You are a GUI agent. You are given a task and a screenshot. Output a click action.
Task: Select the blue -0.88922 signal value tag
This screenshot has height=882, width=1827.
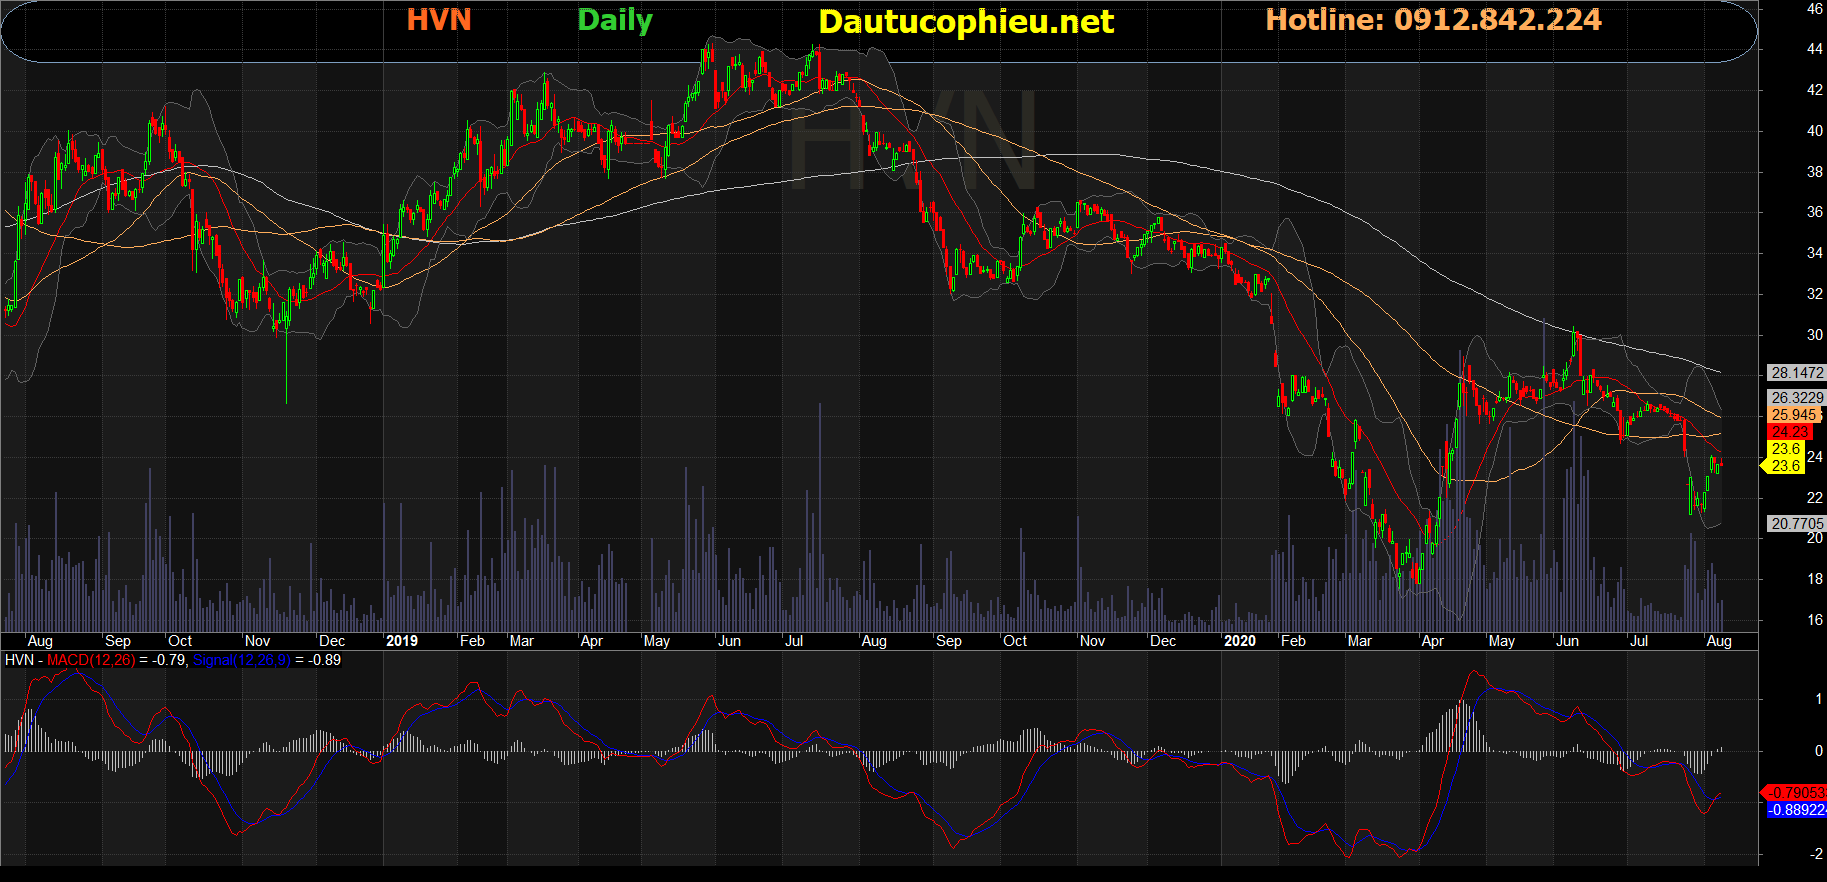1796,810
